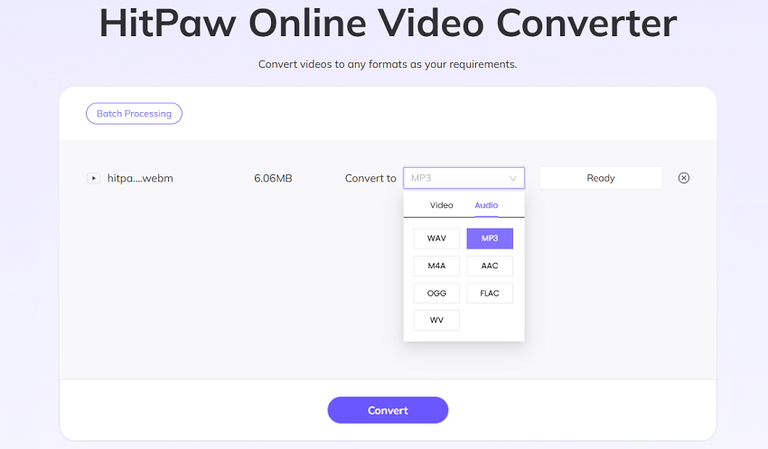Viewport: 768px width, 449px height.
Task: Play the hitpa....webm file preview
Action: point(93,178)
